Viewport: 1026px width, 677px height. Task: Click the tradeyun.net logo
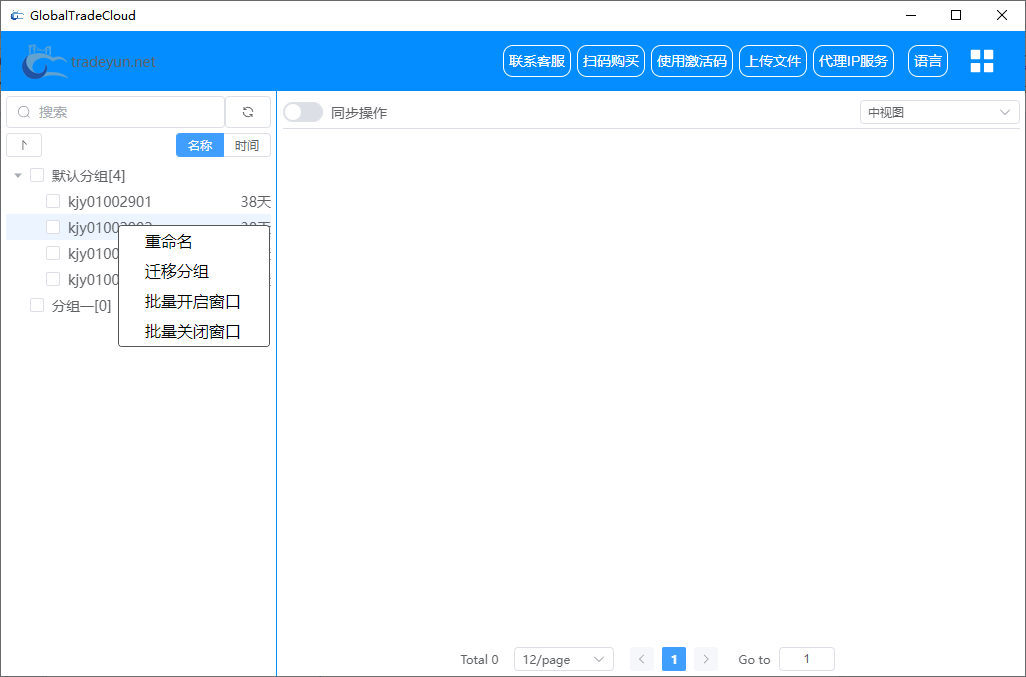[88, 60]
